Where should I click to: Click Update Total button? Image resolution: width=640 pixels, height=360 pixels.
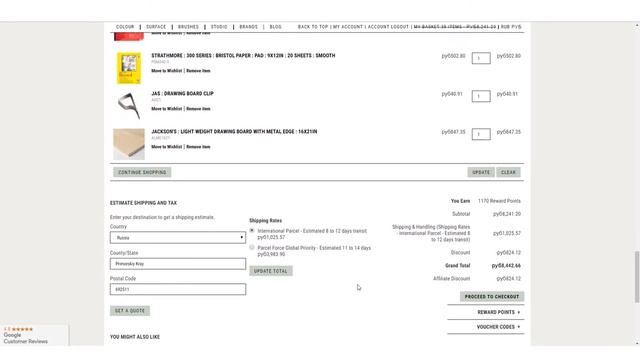(271, 271)
